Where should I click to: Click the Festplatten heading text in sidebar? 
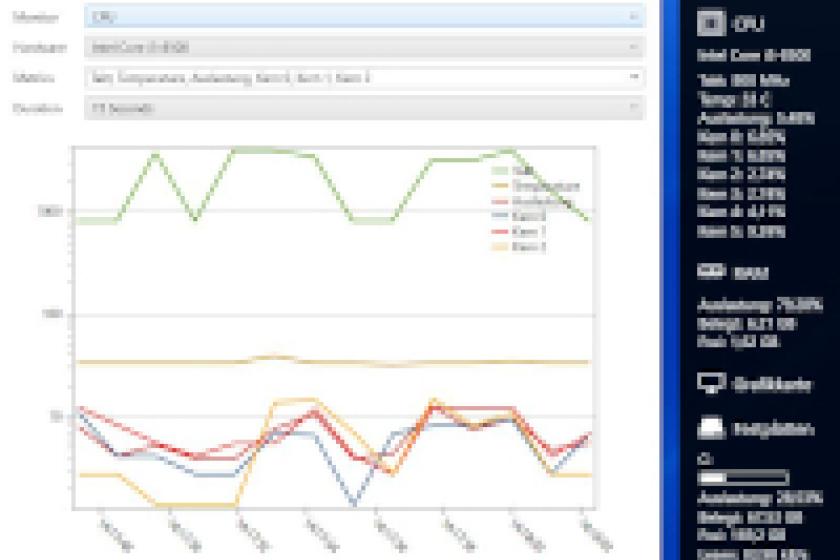[x=772, y=429]
